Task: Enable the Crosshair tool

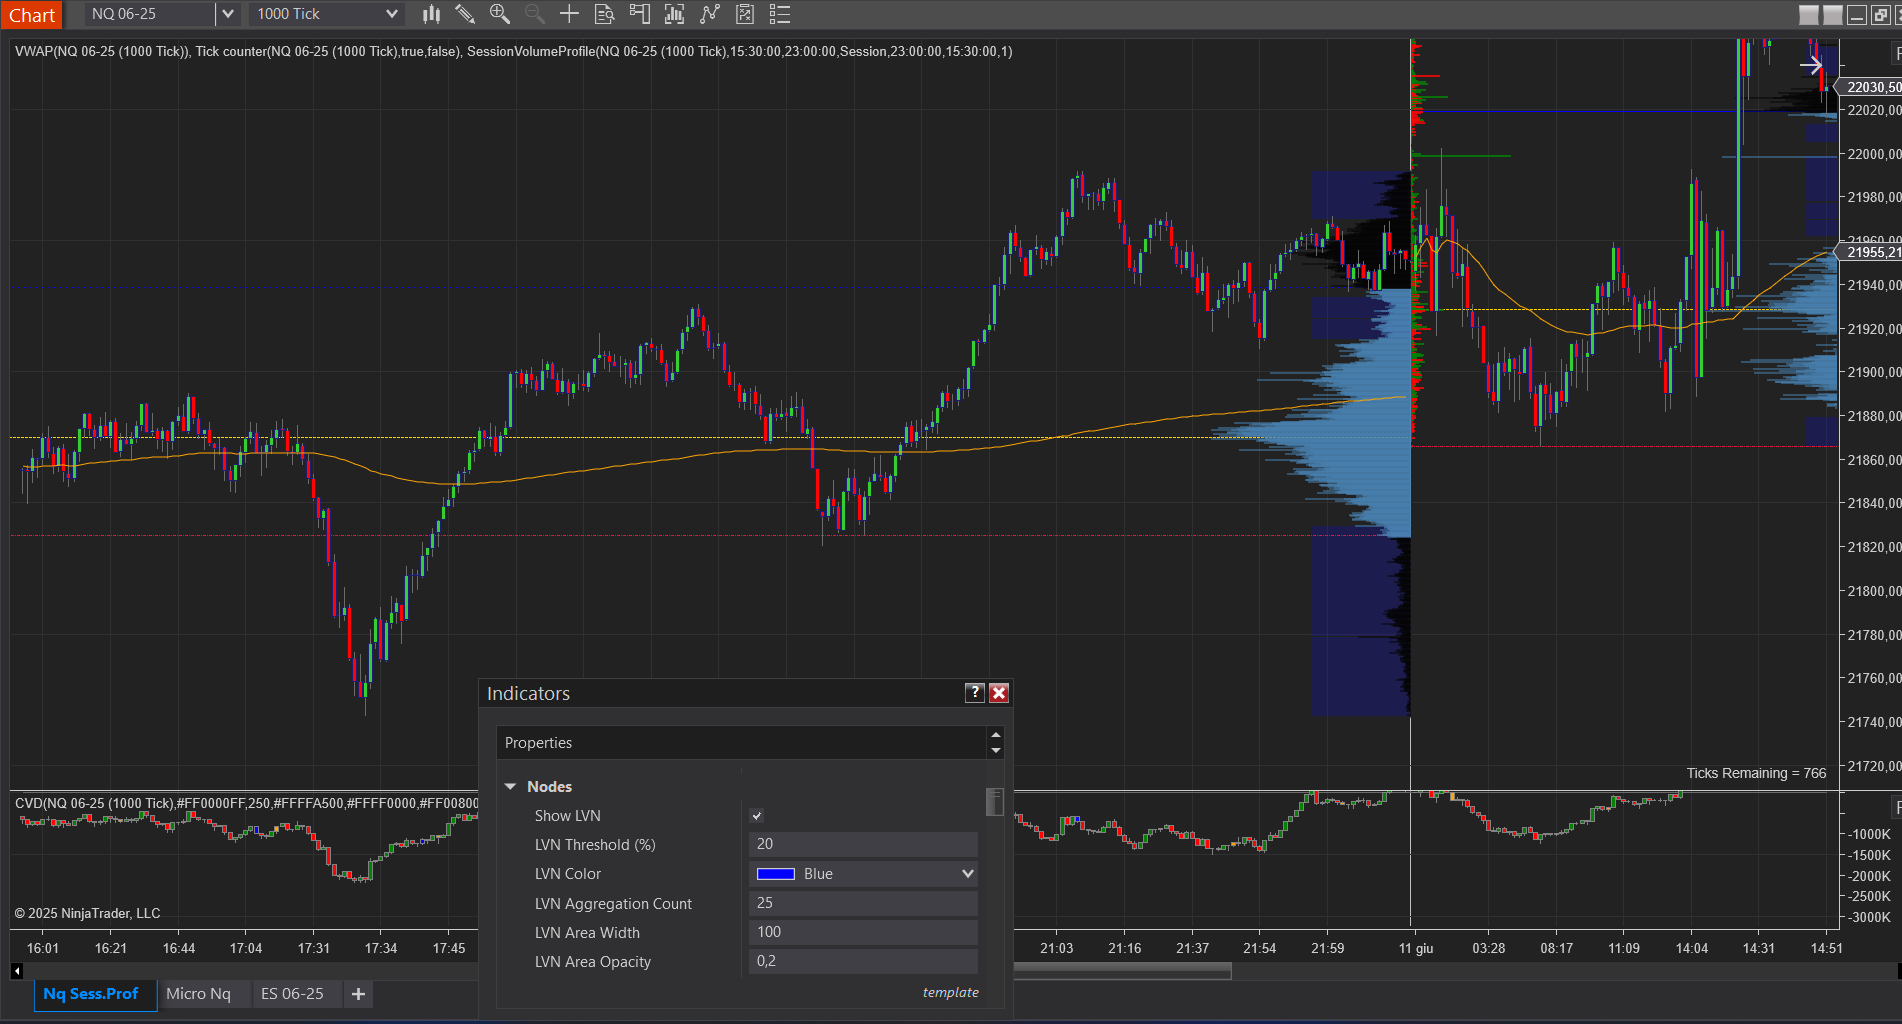Action: click(x=568, y=14)
